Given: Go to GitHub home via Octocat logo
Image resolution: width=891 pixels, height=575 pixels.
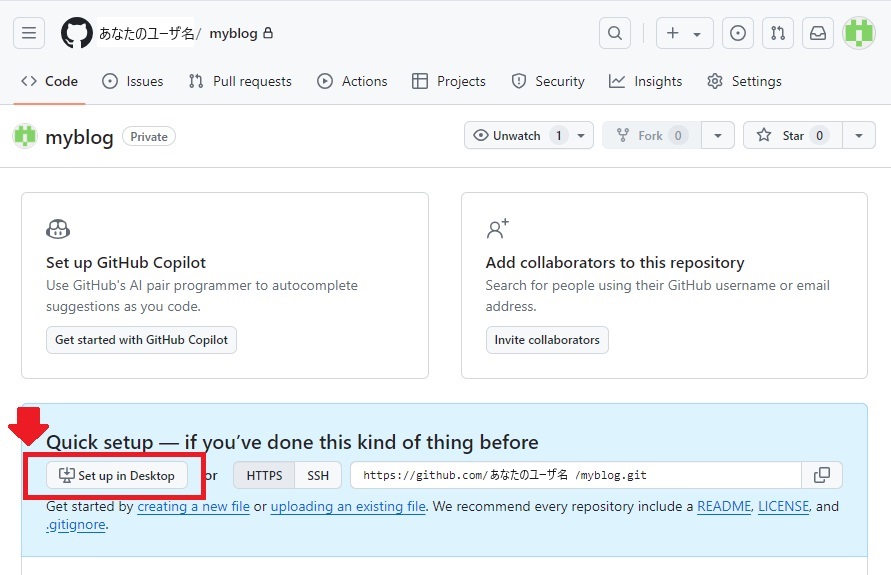Looking at the screenshot, I should point(77,33).
